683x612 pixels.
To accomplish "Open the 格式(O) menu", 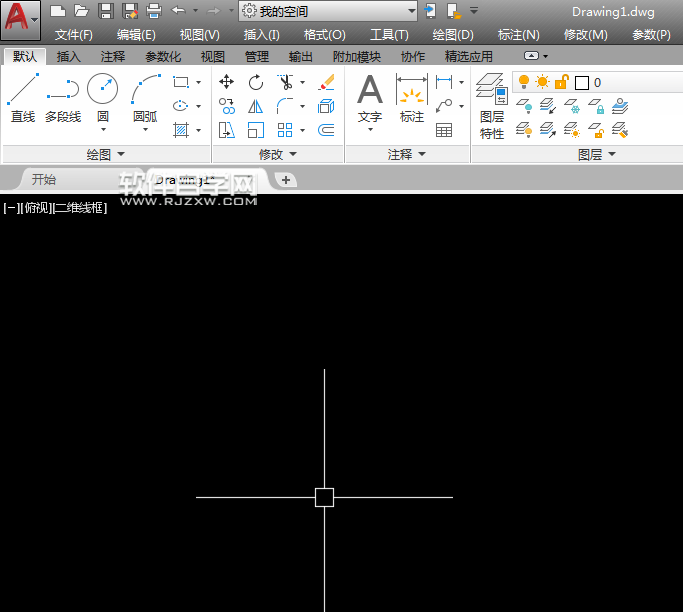I will point(325,34).
